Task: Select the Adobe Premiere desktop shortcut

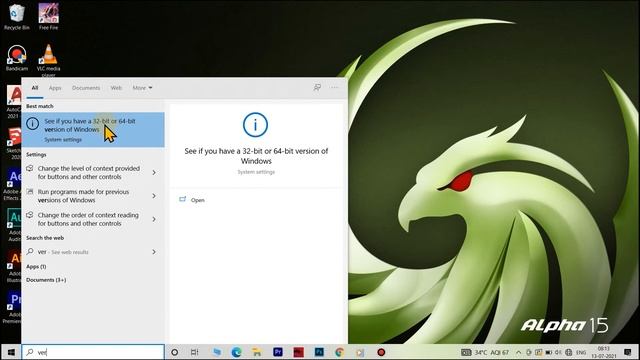Action: (12, 307)
